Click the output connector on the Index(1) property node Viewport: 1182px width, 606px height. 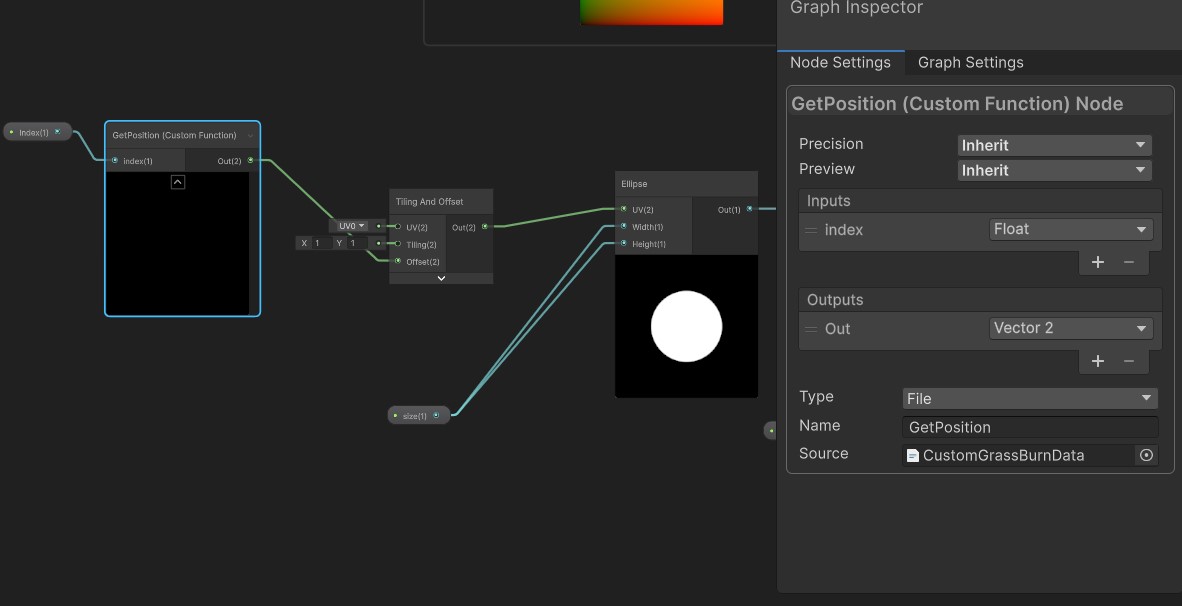(x=58, y=131)
